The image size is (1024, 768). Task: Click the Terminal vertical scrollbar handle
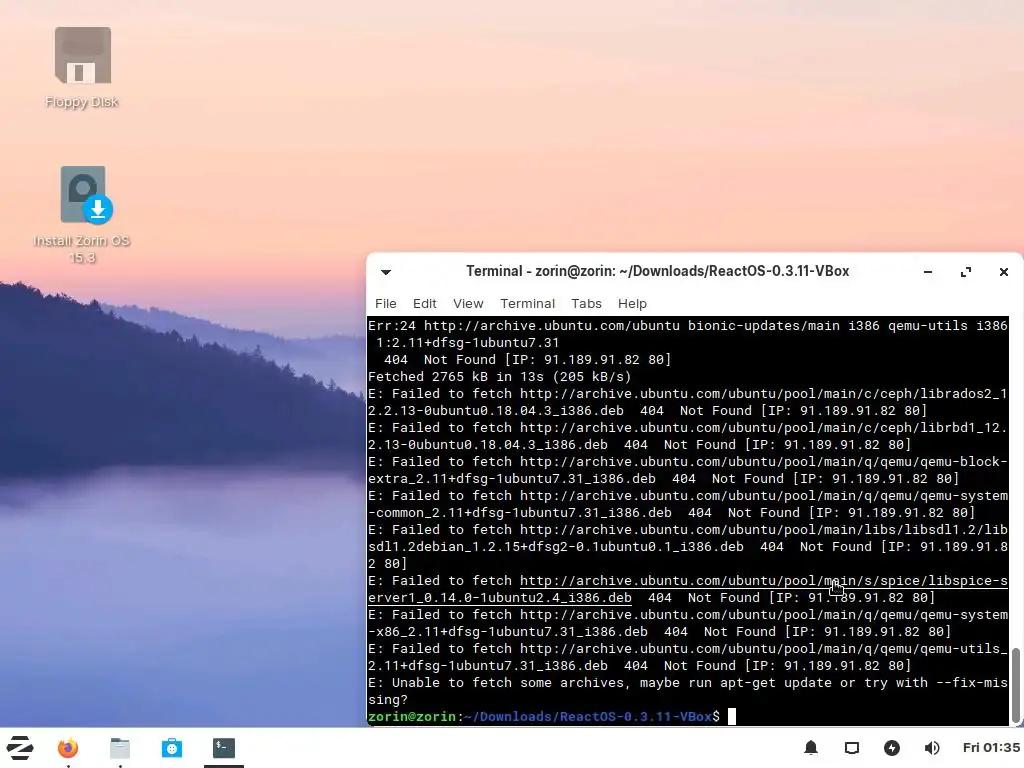pos(1016,685)
